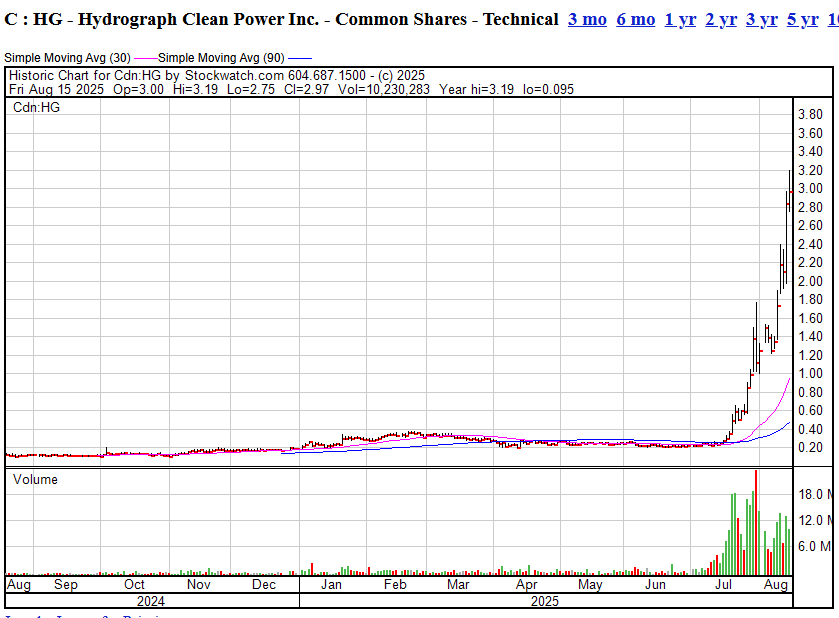
Task: Click the 18.0 M volume axis label
Action: click(x=815, y=494)
